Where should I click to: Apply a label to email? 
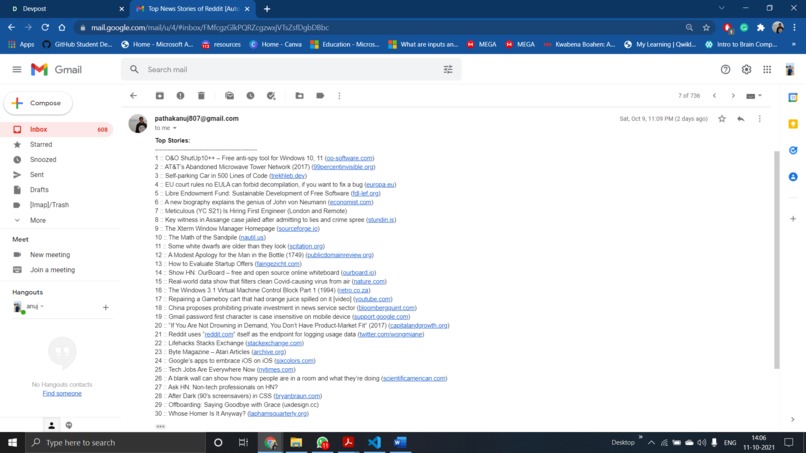pyautogui.click(x=320, y=96)
